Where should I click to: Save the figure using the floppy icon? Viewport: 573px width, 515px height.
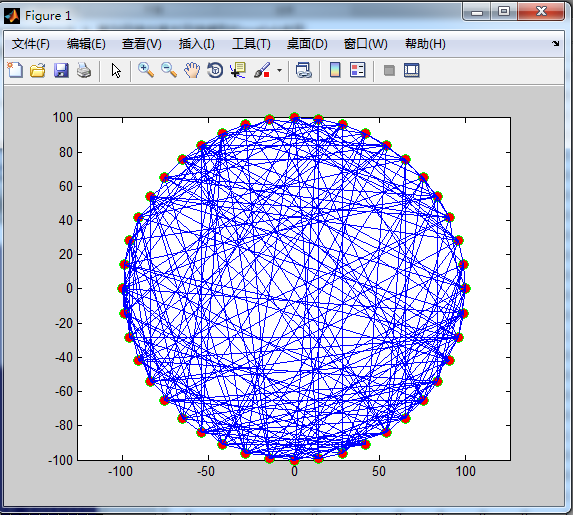pos(61,70)
